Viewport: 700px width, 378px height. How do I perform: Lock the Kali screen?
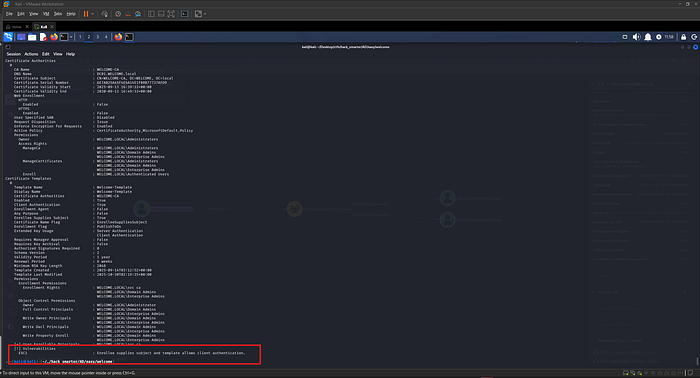click(683, 37)
